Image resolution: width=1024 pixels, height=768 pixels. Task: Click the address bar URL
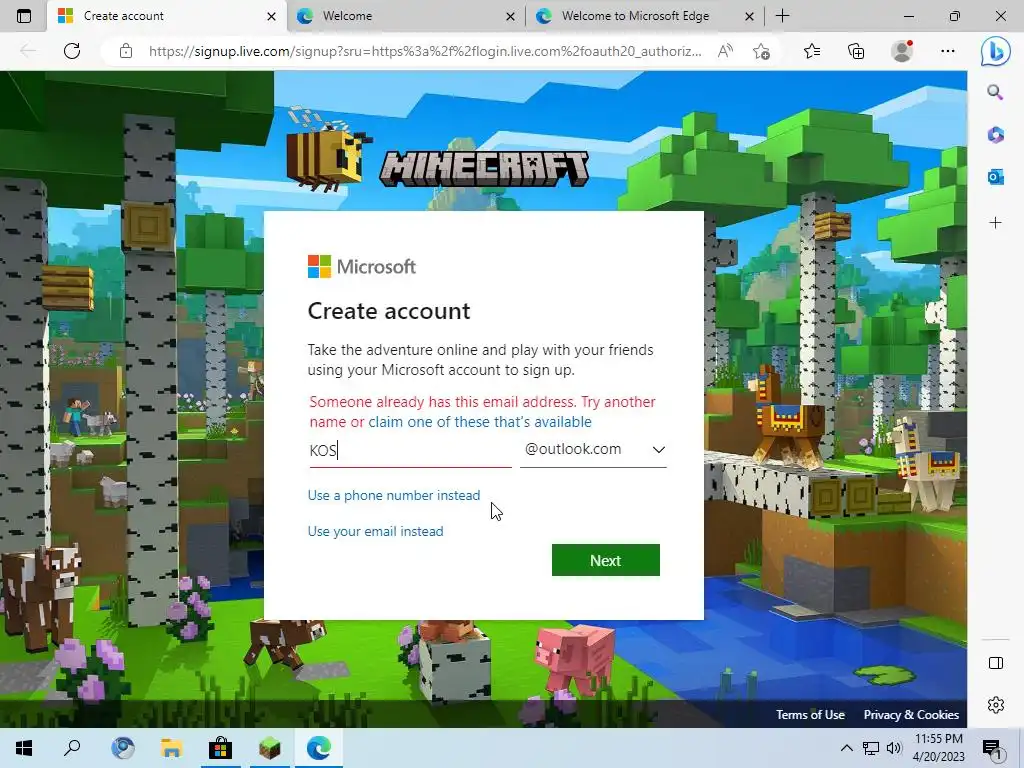click(425, 51)
